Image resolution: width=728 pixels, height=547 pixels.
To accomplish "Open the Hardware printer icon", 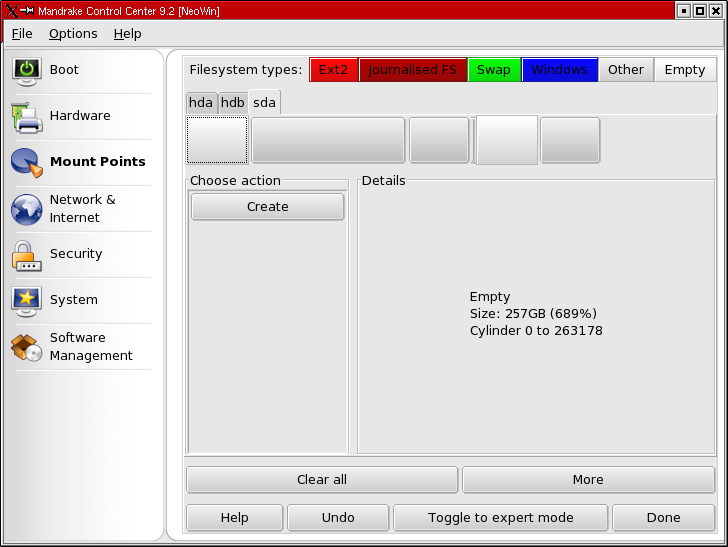I will (x=27, y=117).
